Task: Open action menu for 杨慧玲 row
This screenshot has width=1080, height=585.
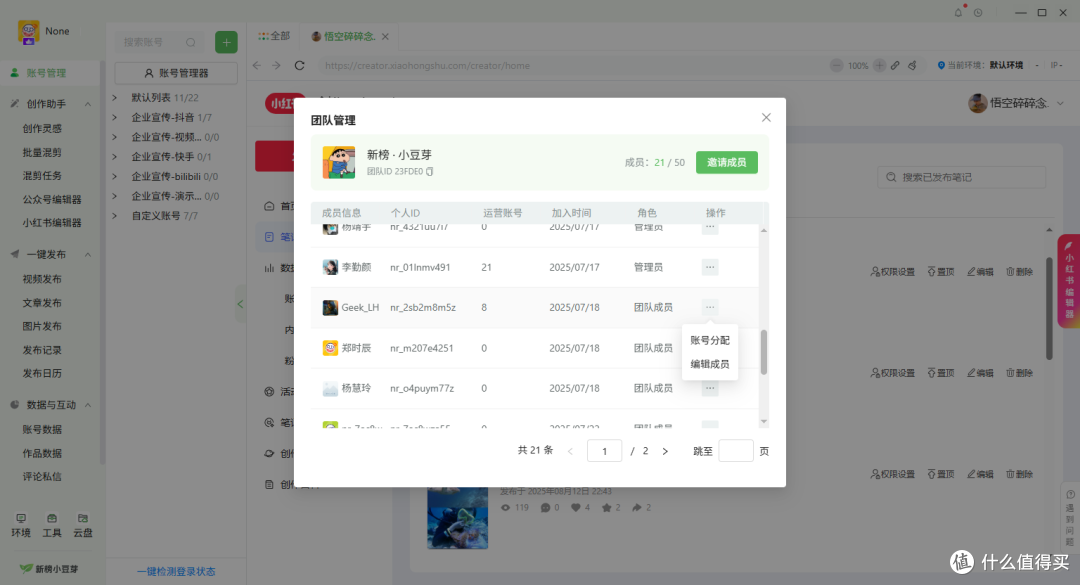Action: click(709, 389)
